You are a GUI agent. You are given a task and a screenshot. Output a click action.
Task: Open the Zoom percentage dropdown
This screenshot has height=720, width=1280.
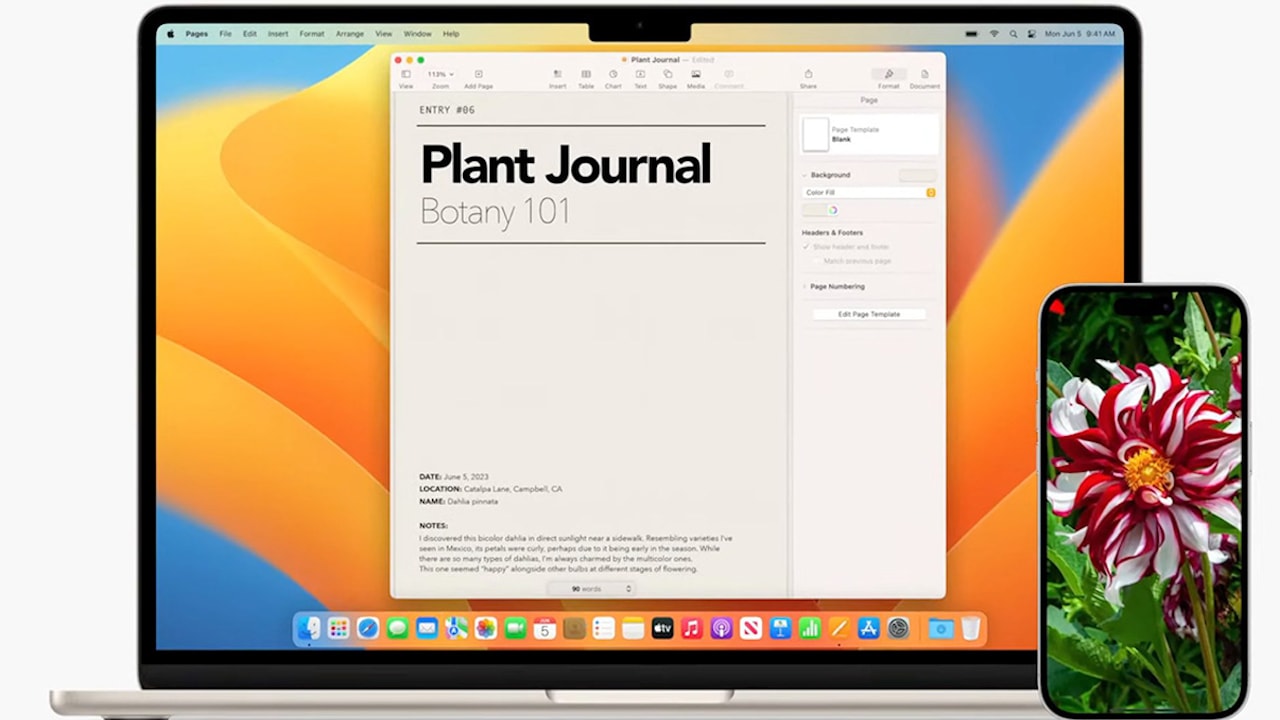coord(440,74)
